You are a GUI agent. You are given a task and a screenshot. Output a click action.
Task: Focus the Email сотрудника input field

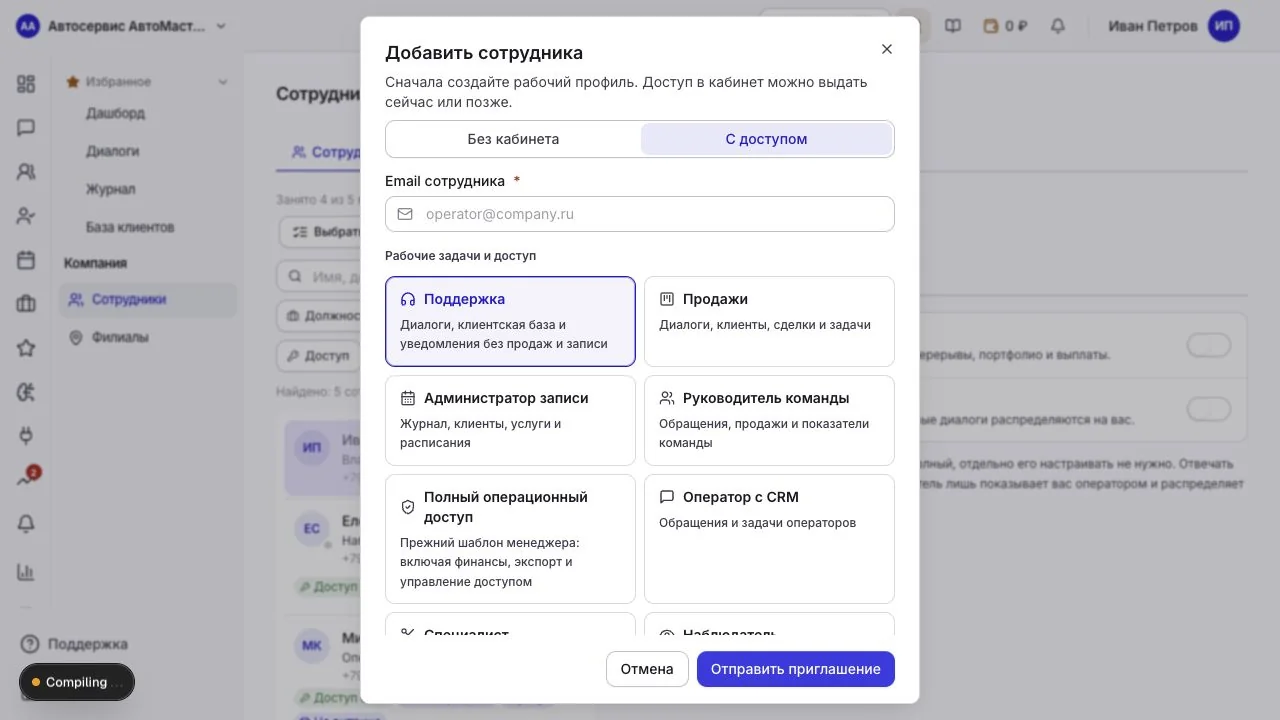[640, 214]
